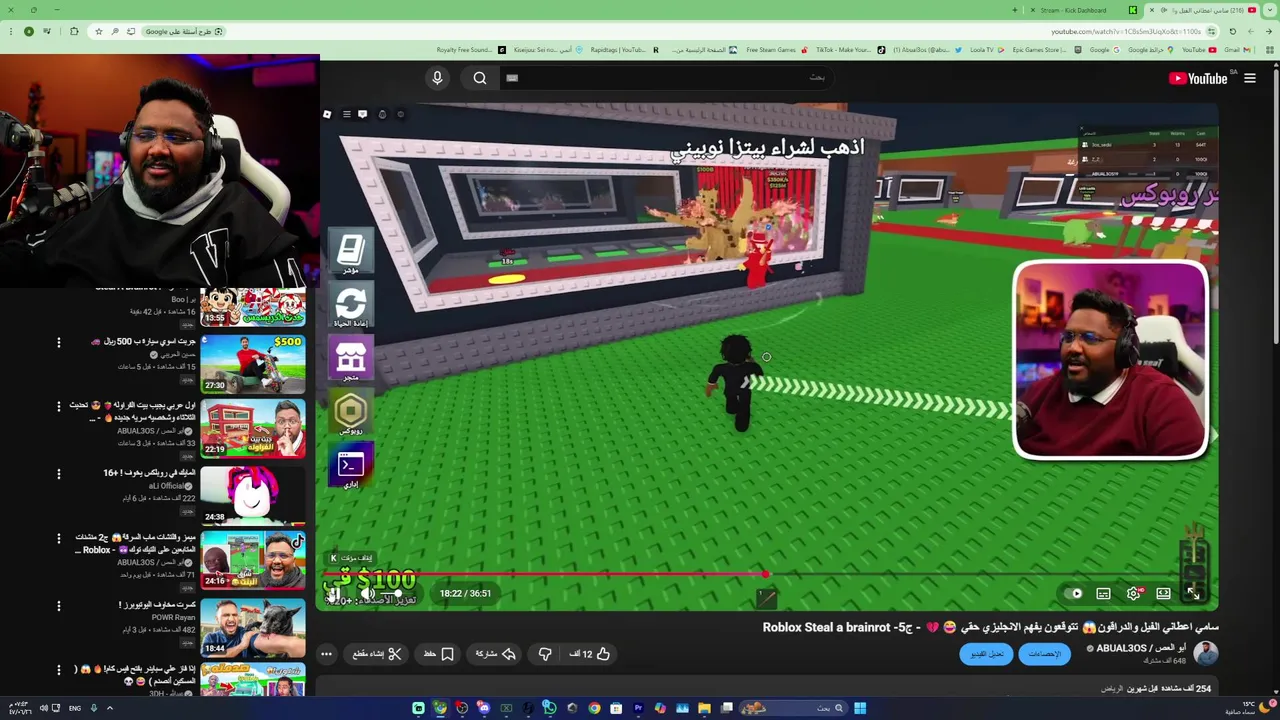Click the in-game book index icon

point(350,251)
